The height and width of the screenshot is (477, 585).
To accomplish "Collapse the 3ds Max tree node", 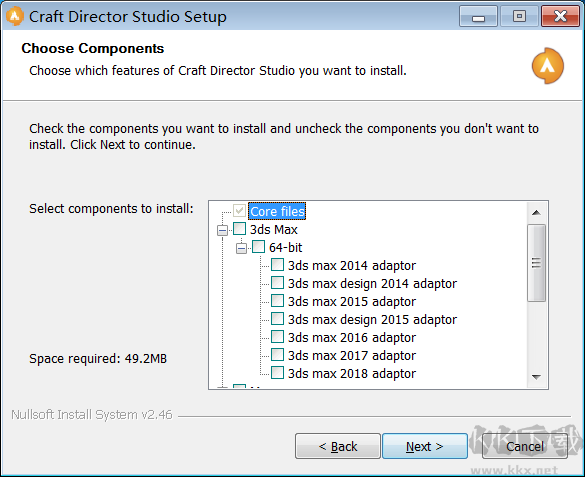I will click(222, 230).
